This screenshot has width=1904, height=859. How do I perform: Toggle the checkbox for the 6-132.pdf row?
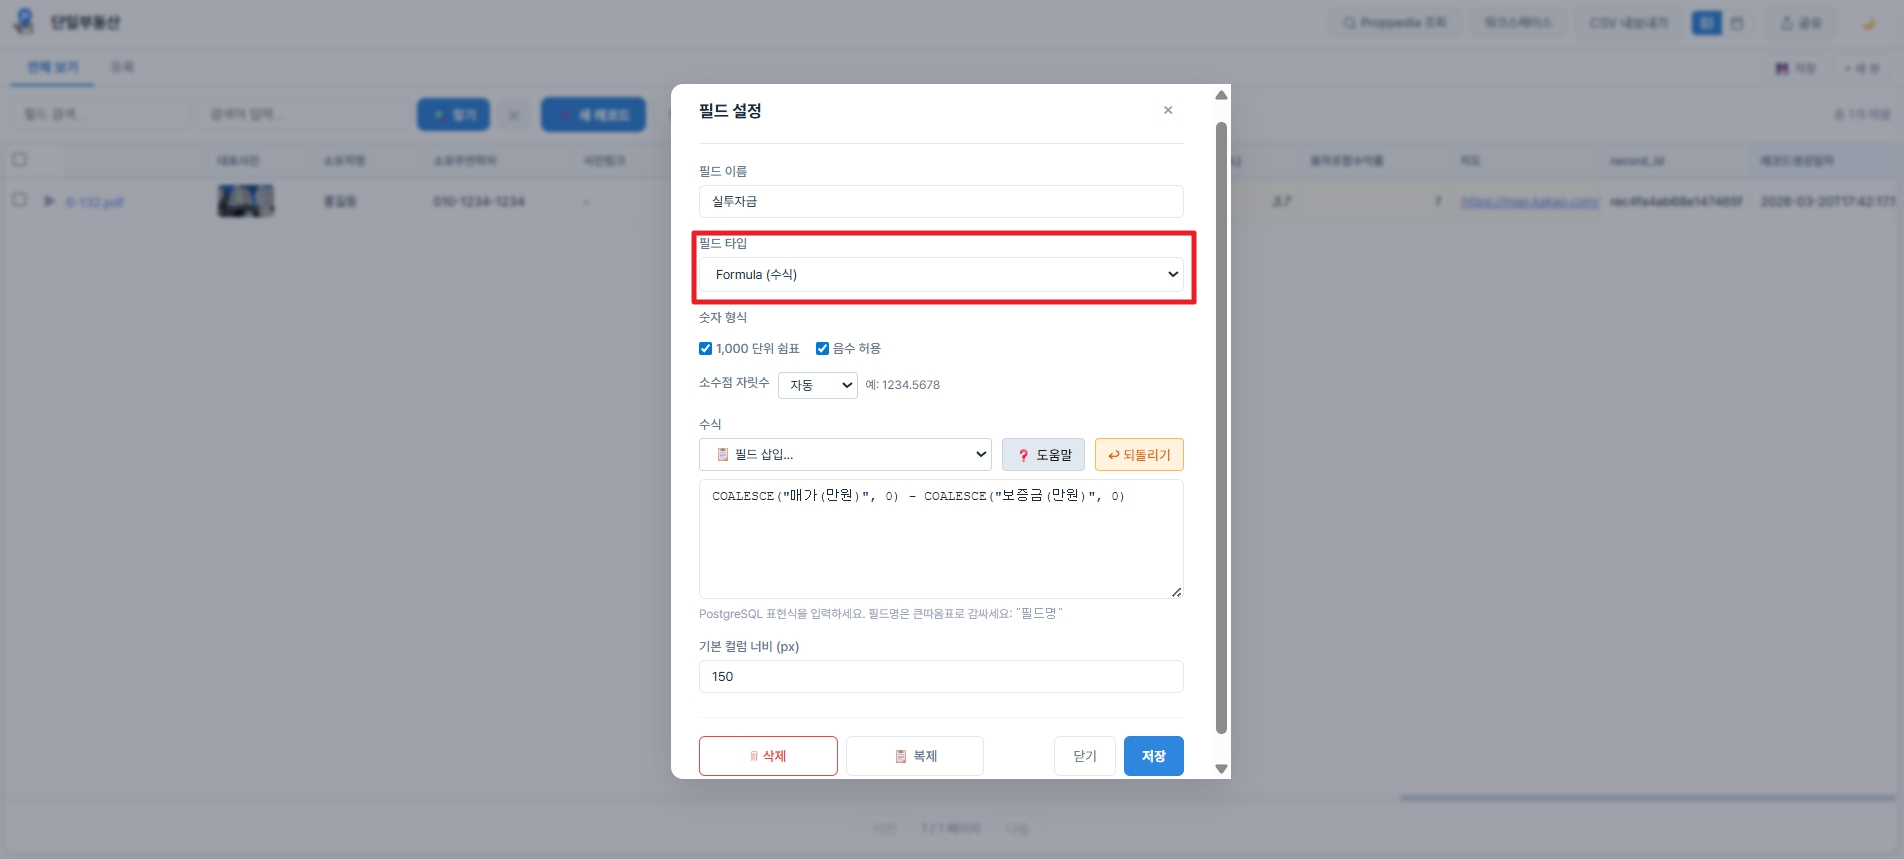(19, 200)
